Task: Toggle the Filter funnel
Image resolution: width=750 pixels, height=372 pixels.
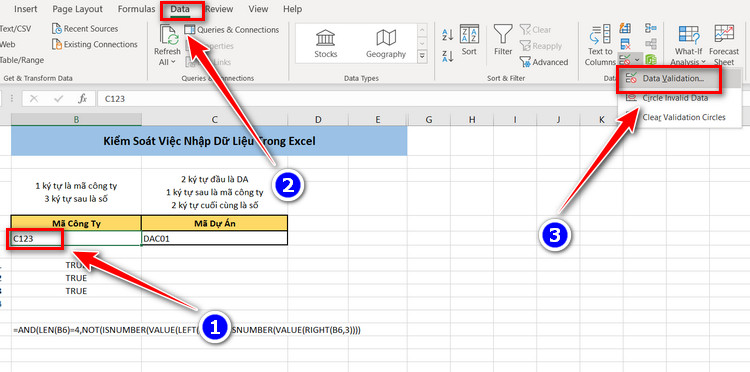Action: click(x=503, y=40)
